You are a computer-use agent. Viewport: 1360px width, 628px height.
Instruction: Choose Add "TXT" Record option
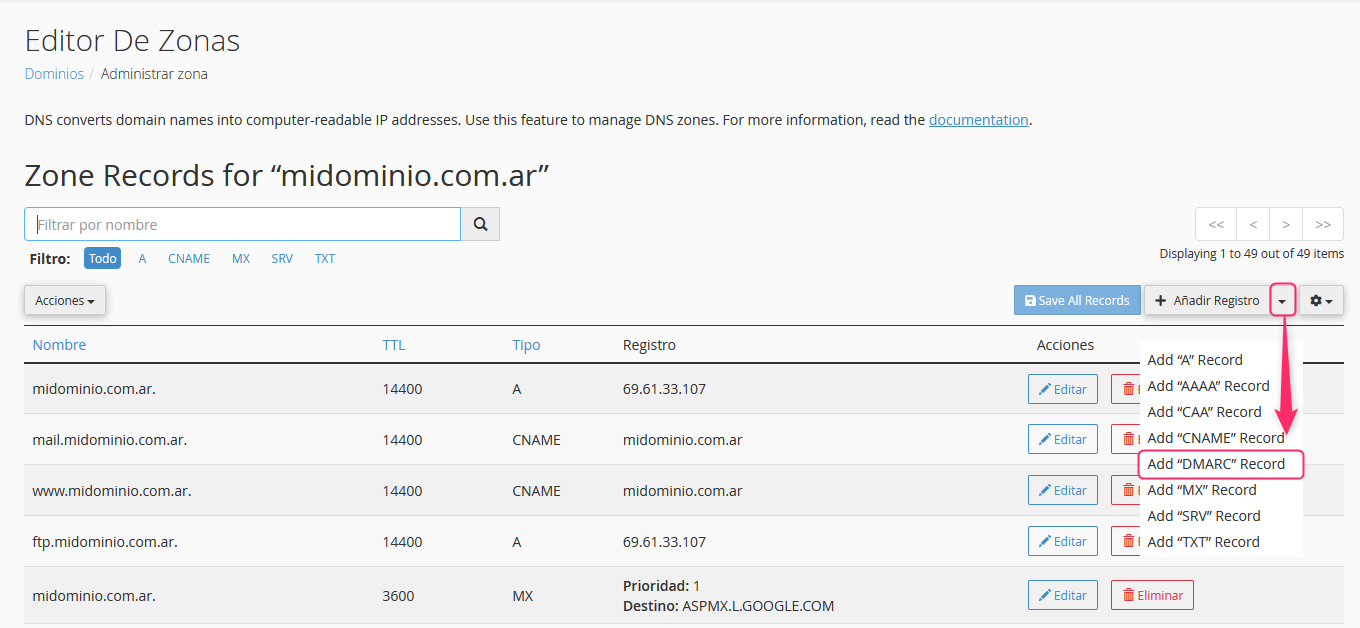coord(1203,542)
